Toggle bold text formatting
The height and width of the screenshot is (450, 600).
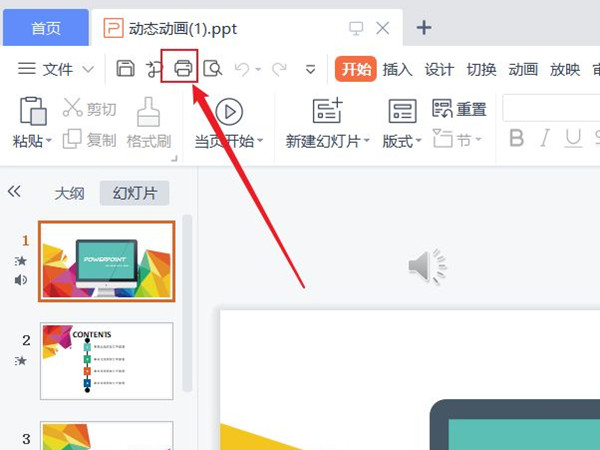tap(517, 138)
